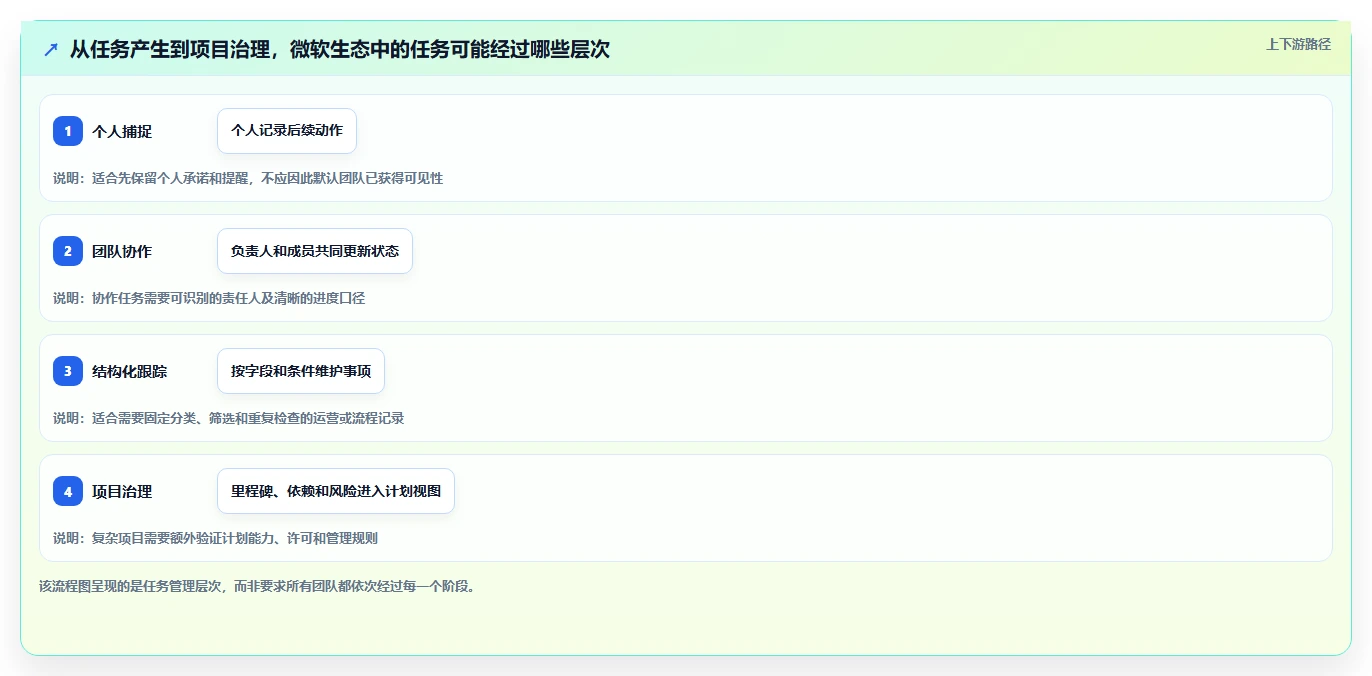Image resolution: width=1372 pixels, height=676 pixels.
Task: Click the note about 可识别的责任人
Action: click(x=209, y=298)
